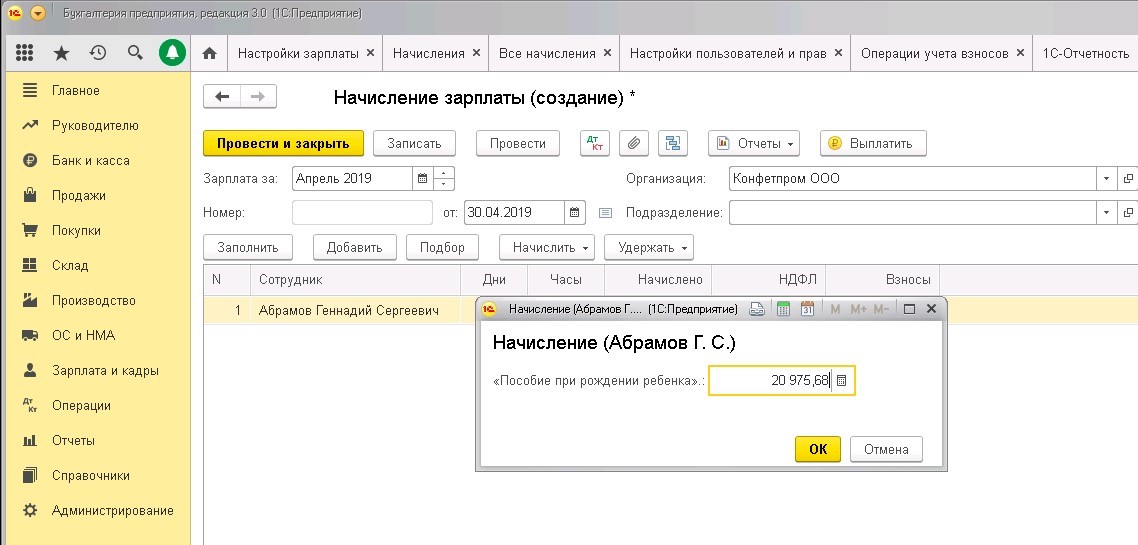This screenshot has height=545, width=1138.
Task: Open calculator icon in dialog title bar
Action: pyautogui.click(x=784, y=309)
